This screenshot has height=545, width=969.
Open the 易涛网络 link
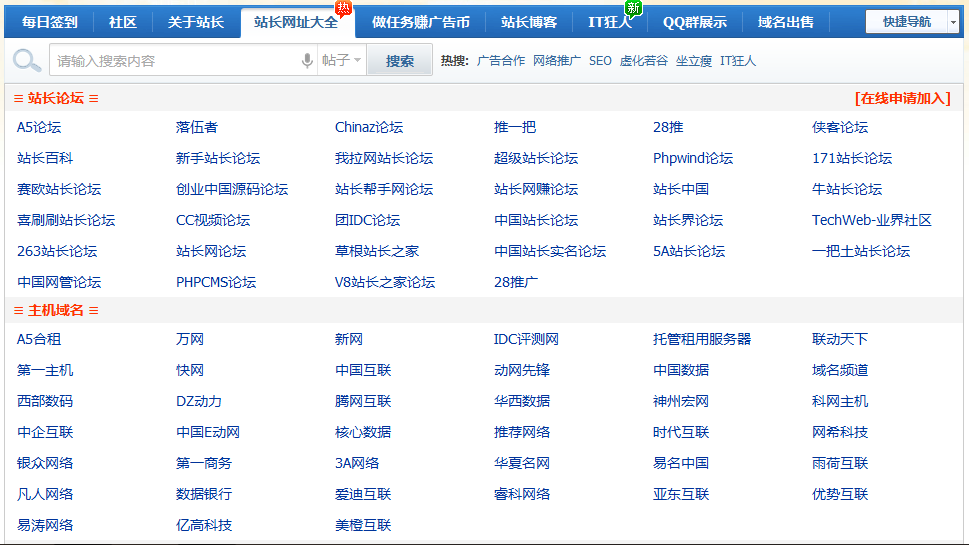[x=45, y=525]
